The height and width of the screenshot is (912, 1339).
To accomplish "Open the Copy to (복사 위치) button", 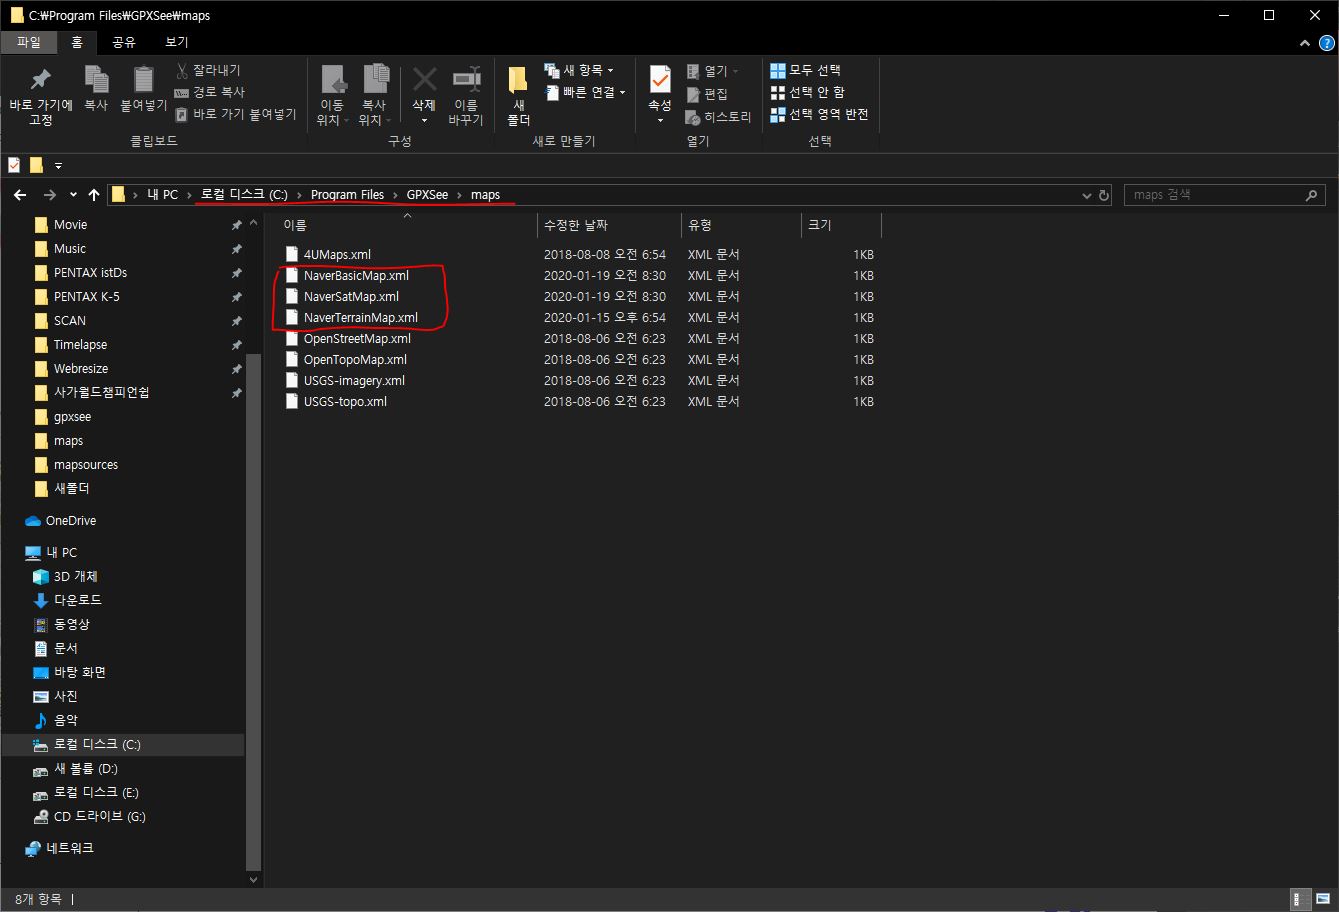I will [374, 96].
